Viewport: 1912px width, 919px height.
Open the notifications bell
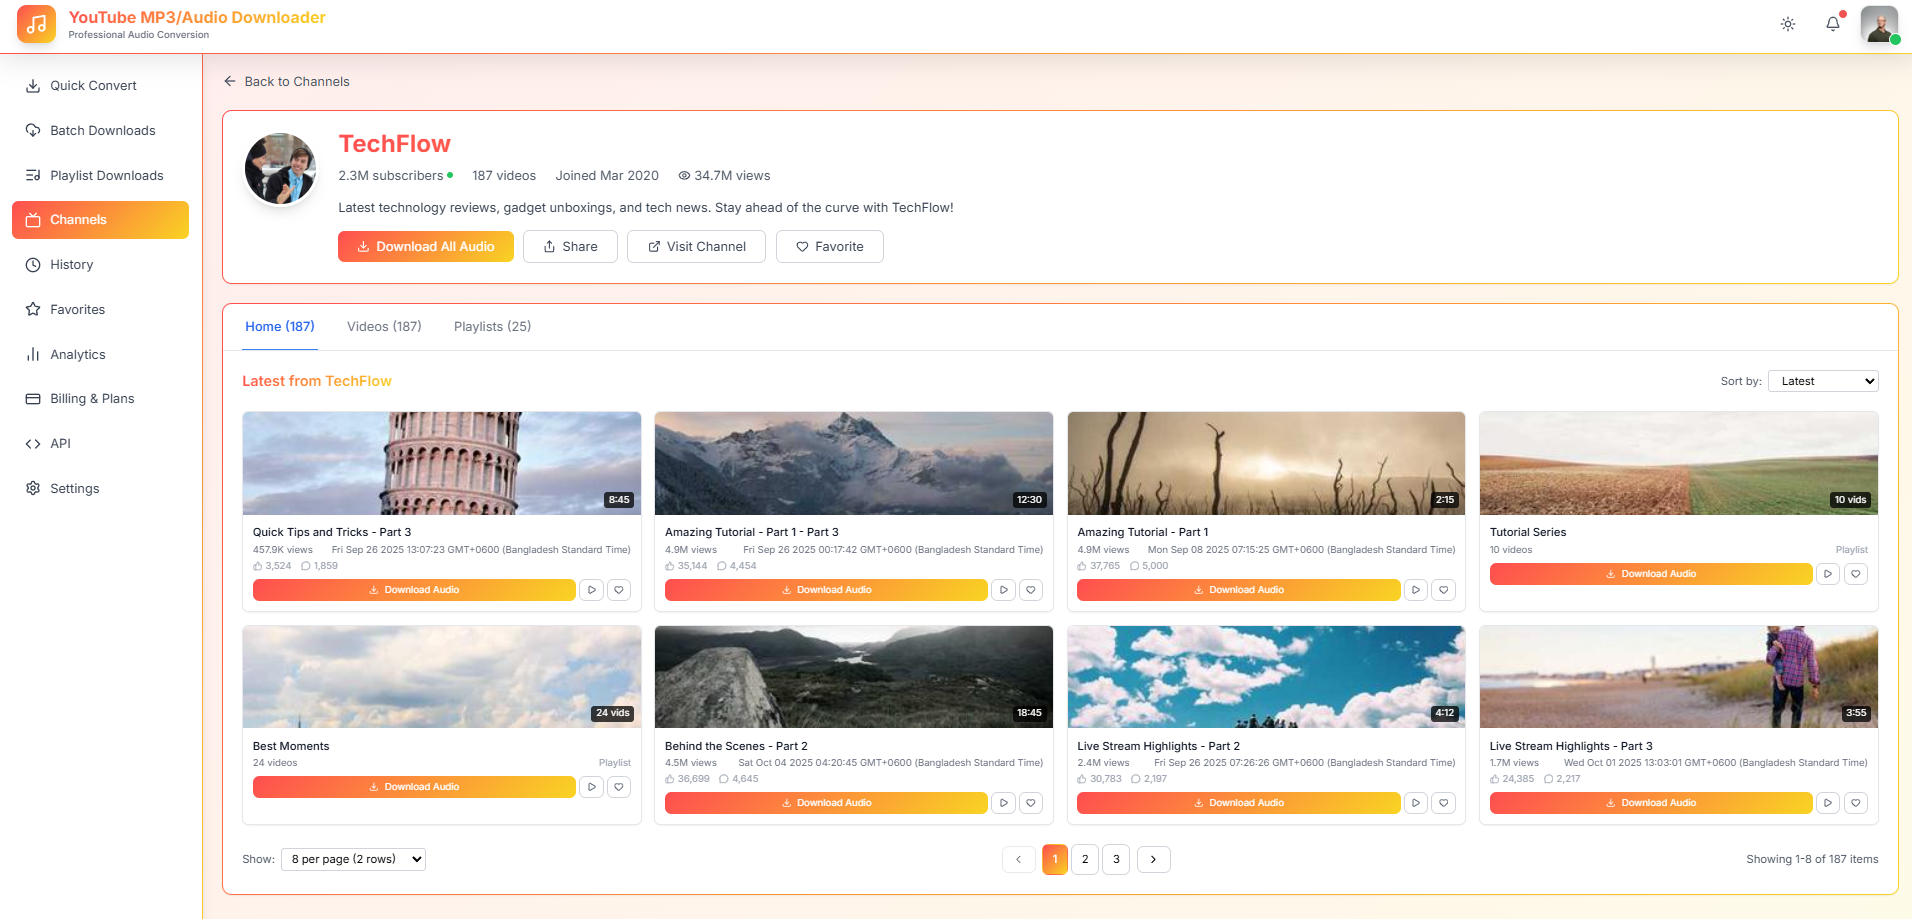click(x=1832, y=24)
